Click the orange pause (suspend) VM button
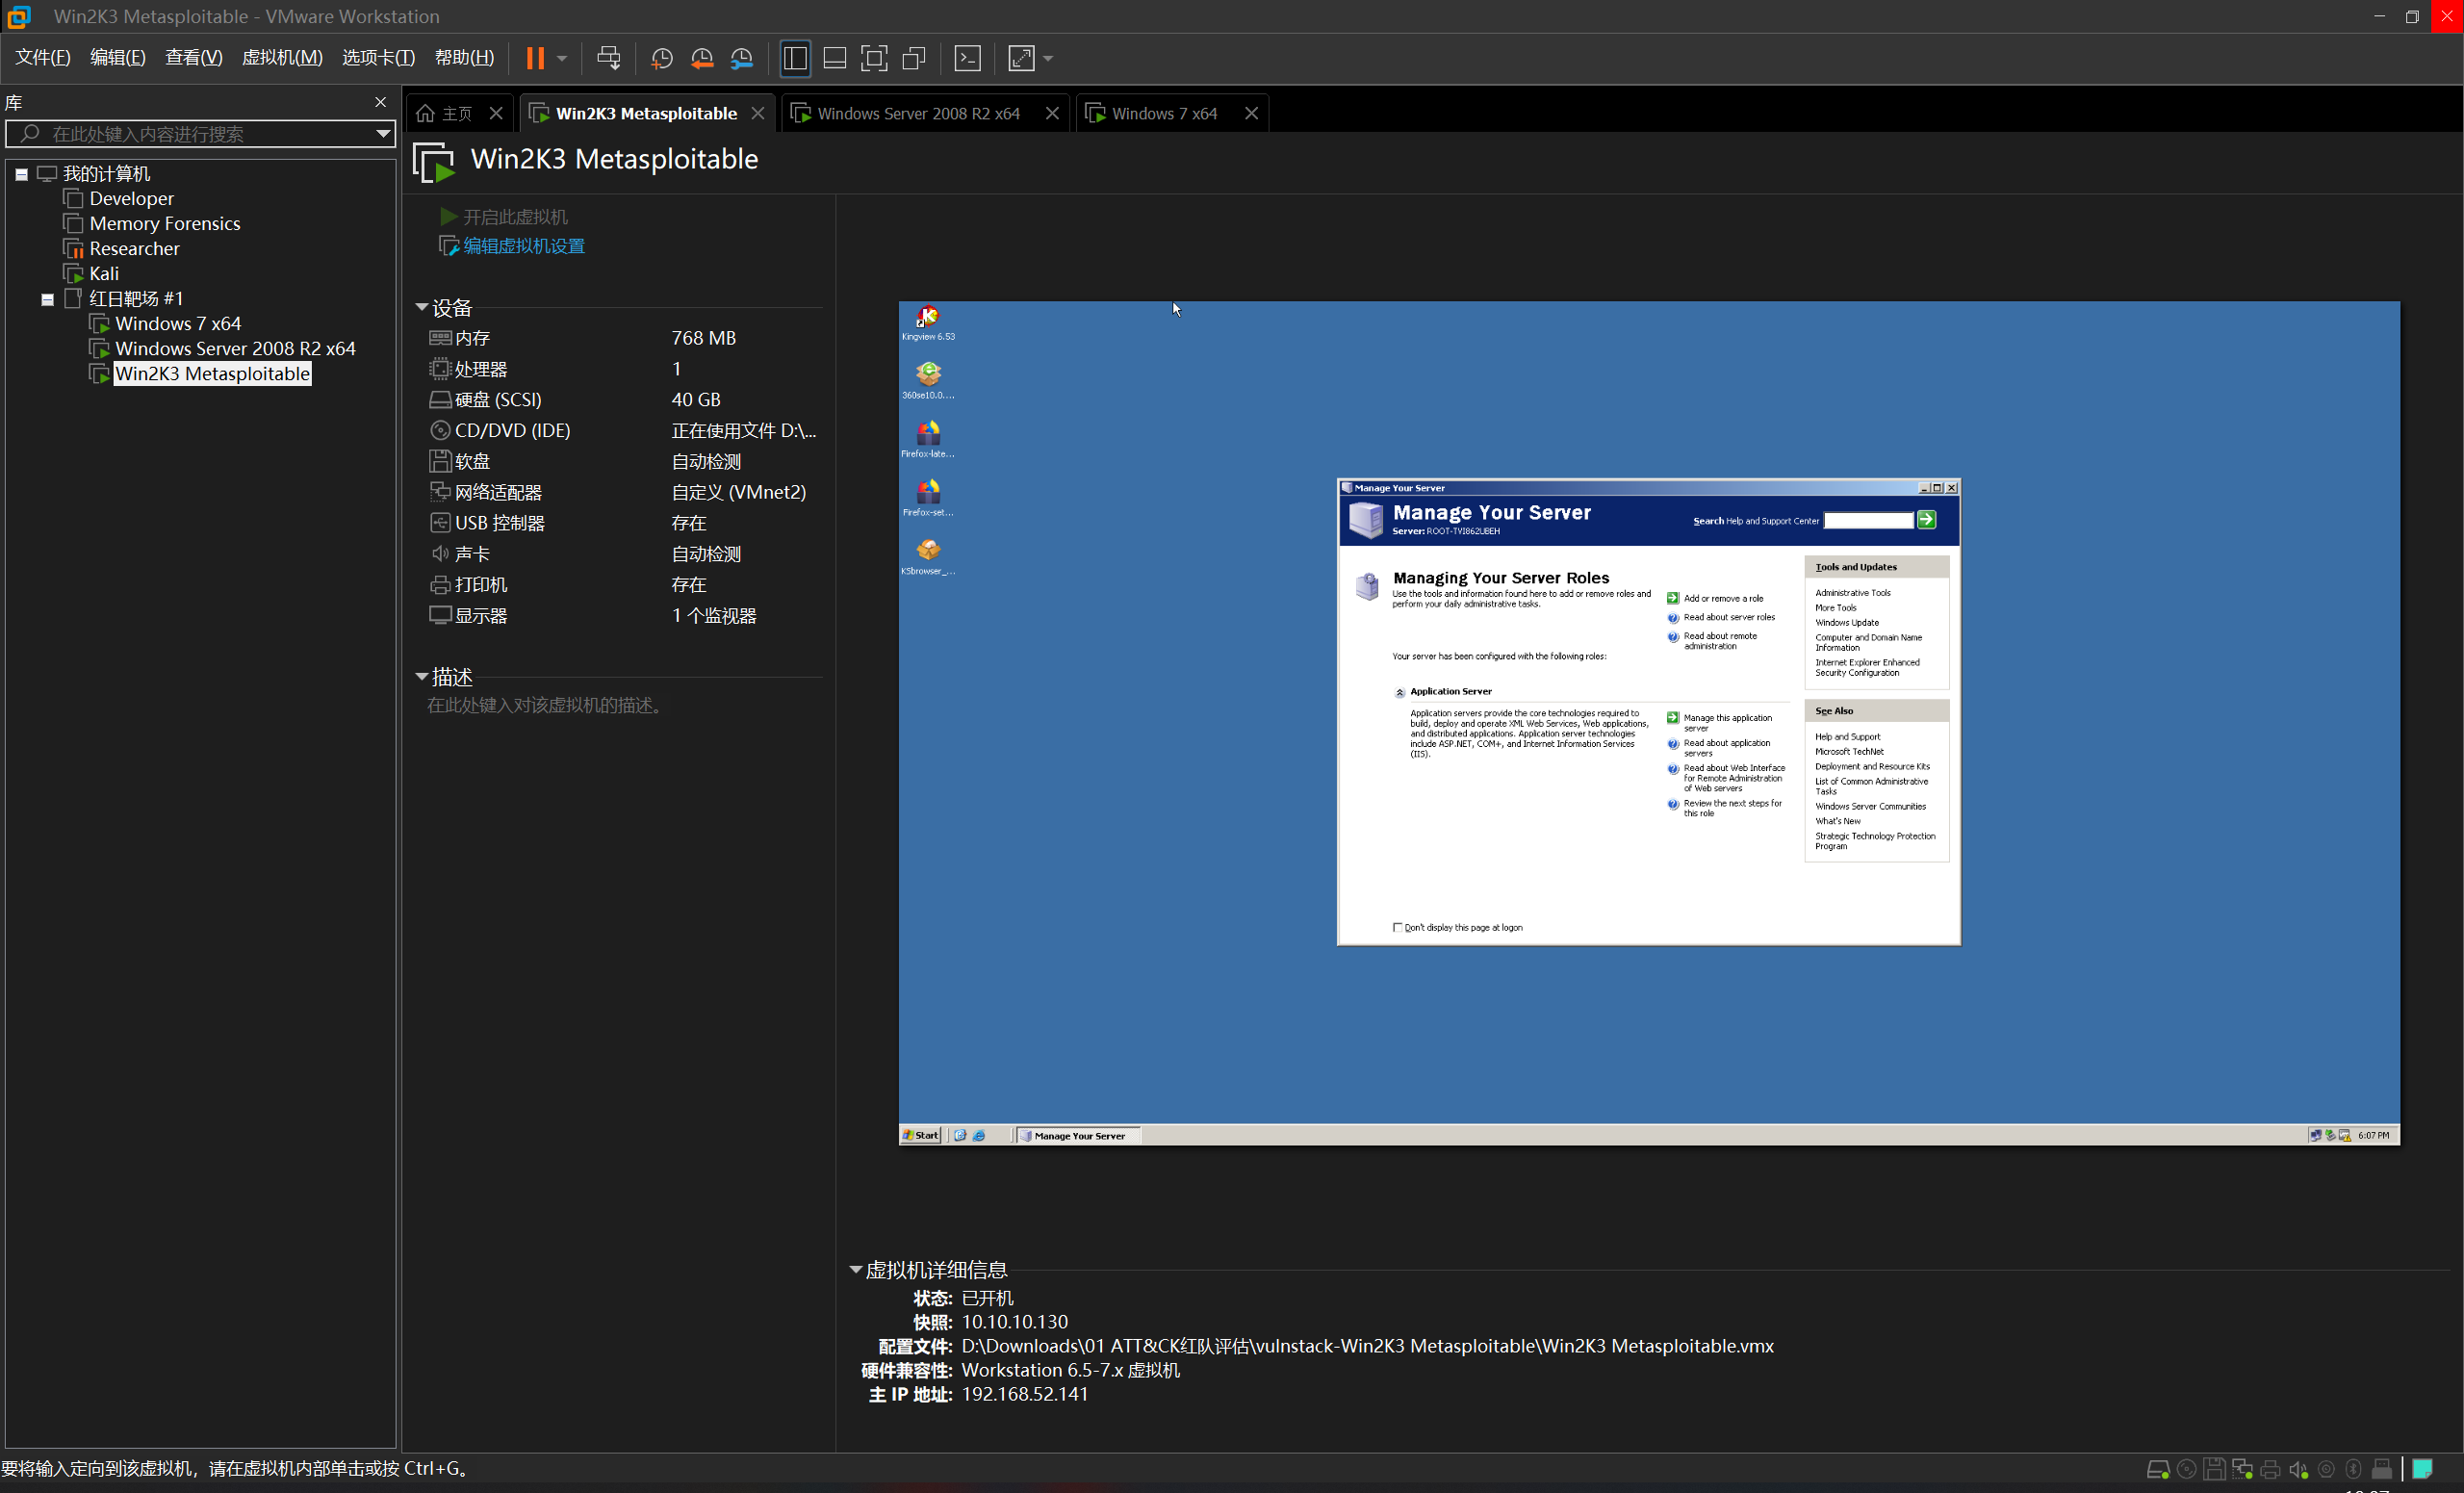This screenshot has height=1493, width=2464. tap(535, 58)
